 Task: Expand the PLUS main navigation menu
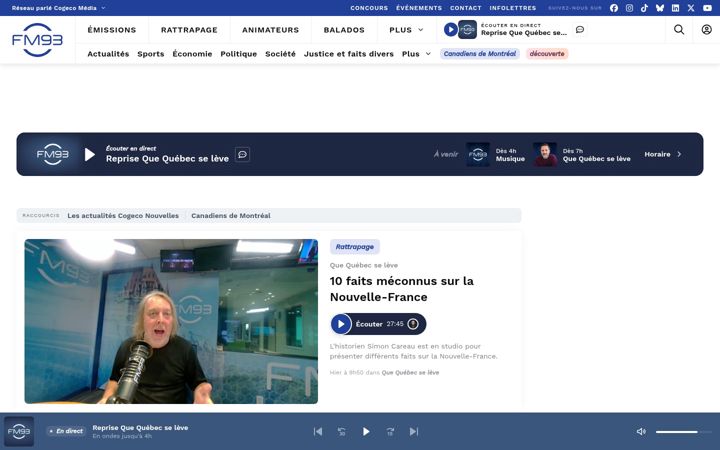(406, 30)
